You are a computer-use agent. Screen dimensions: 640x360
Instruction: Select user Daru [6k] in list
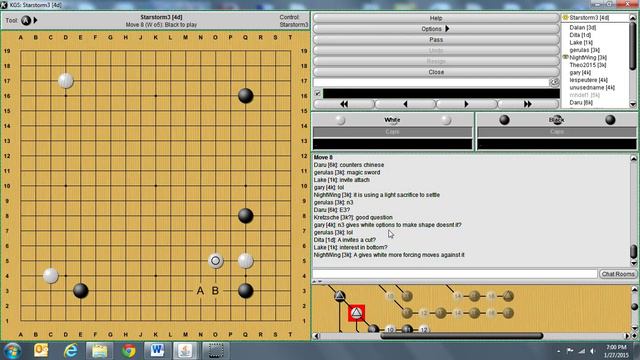pos(581,102)
